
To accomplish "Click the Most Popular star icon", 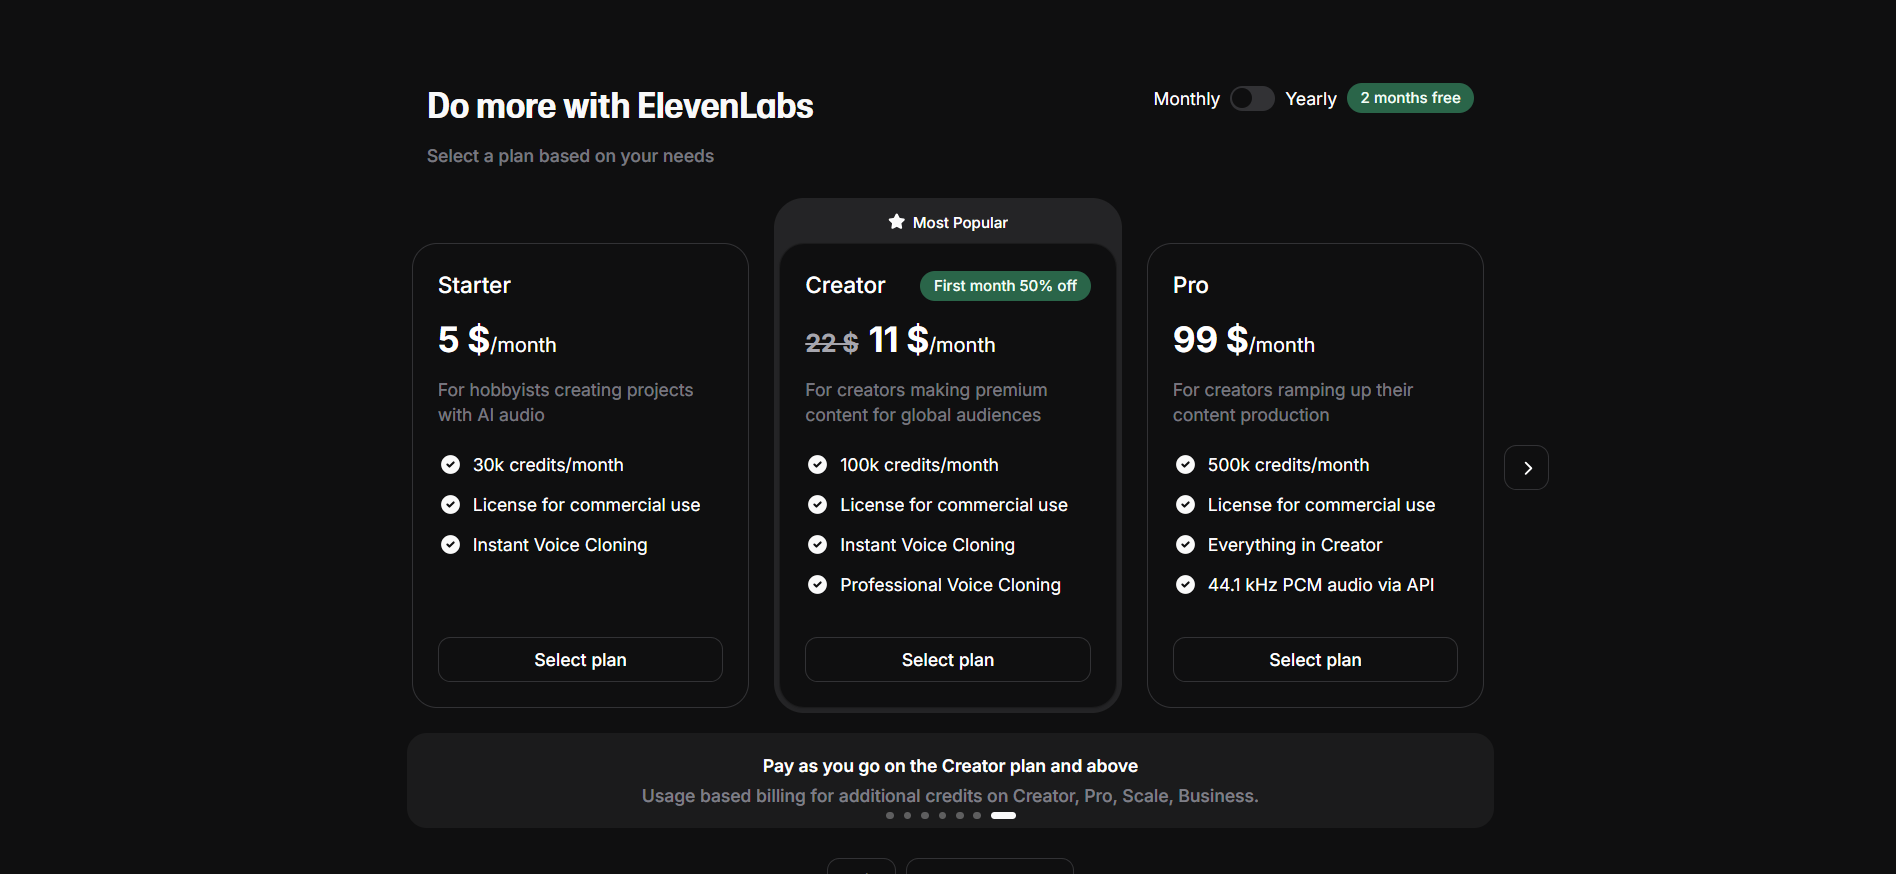I will [896, 222].
